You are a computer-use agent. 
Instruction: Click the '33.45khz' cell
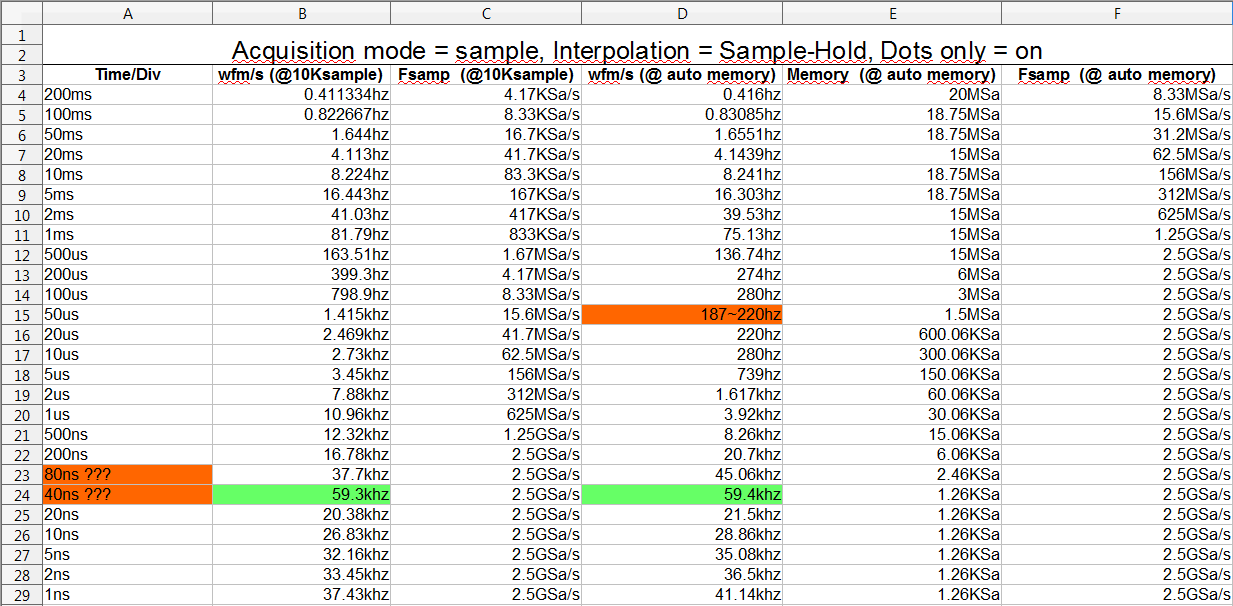pos(301,574)
